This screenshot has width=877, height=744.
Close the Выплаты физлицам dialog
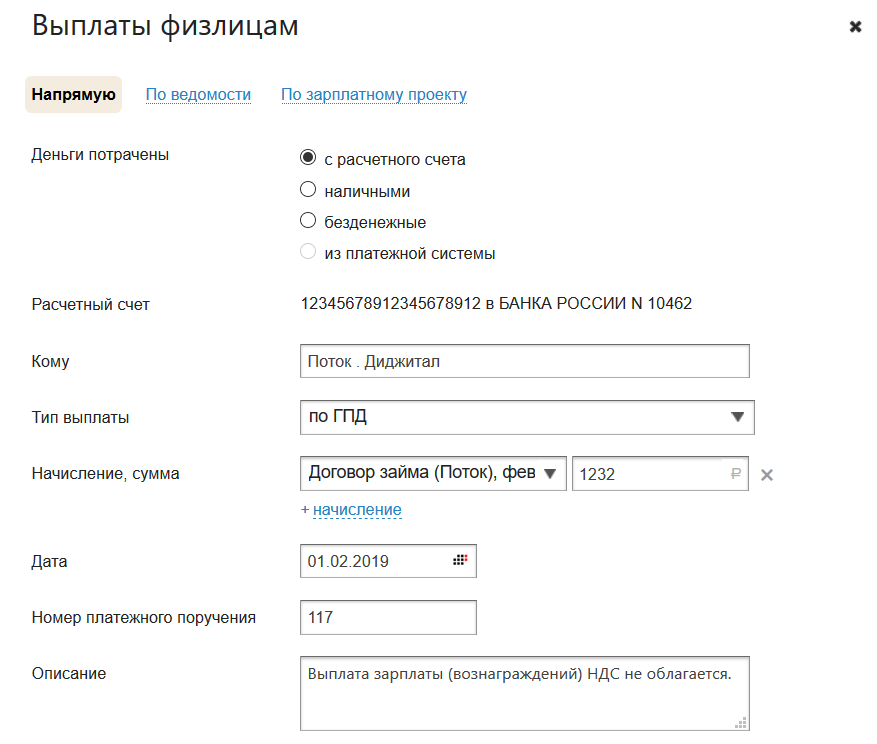click(855, 27)
